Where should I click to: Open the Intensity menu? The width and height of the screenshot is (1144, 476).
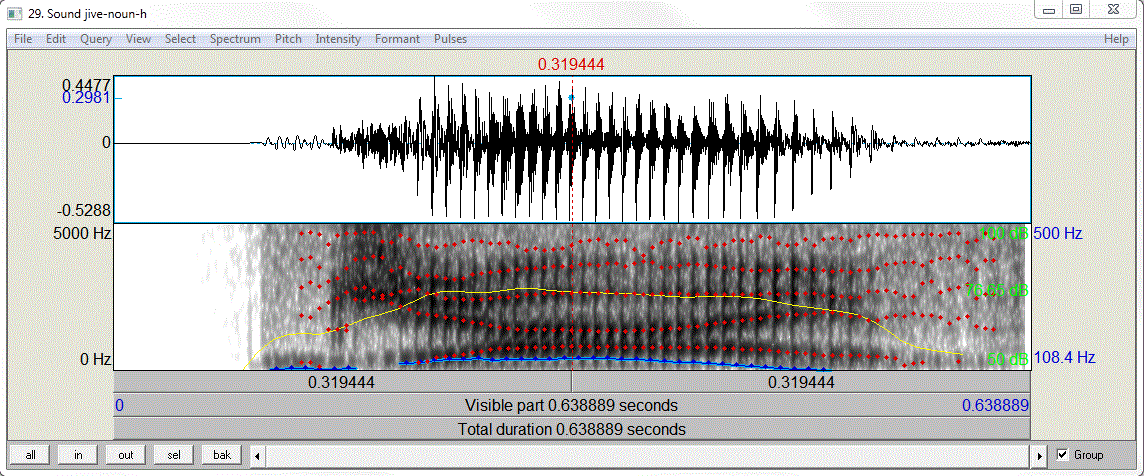point(338,39)
